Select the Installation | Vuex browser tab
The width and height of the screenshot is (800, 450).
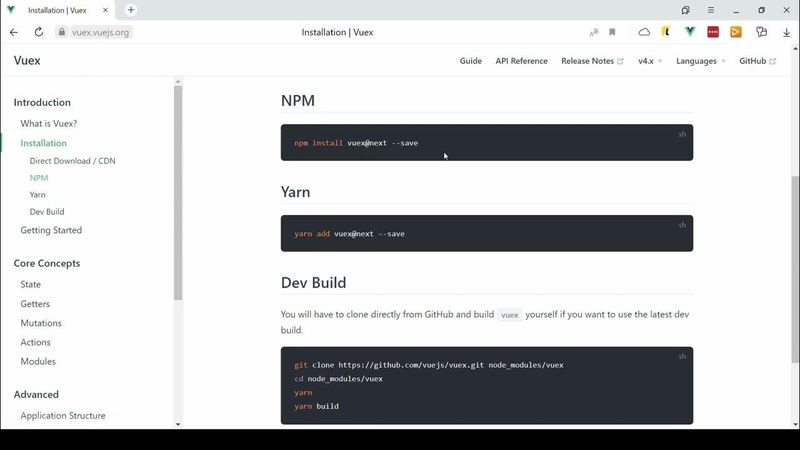[x=58, y=10]
